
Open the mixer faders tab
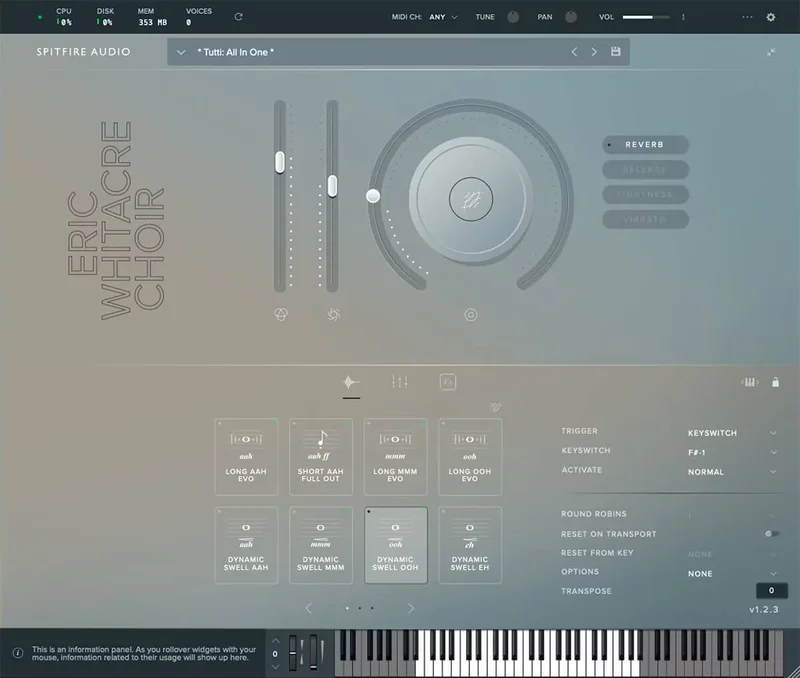click(399, 382)
